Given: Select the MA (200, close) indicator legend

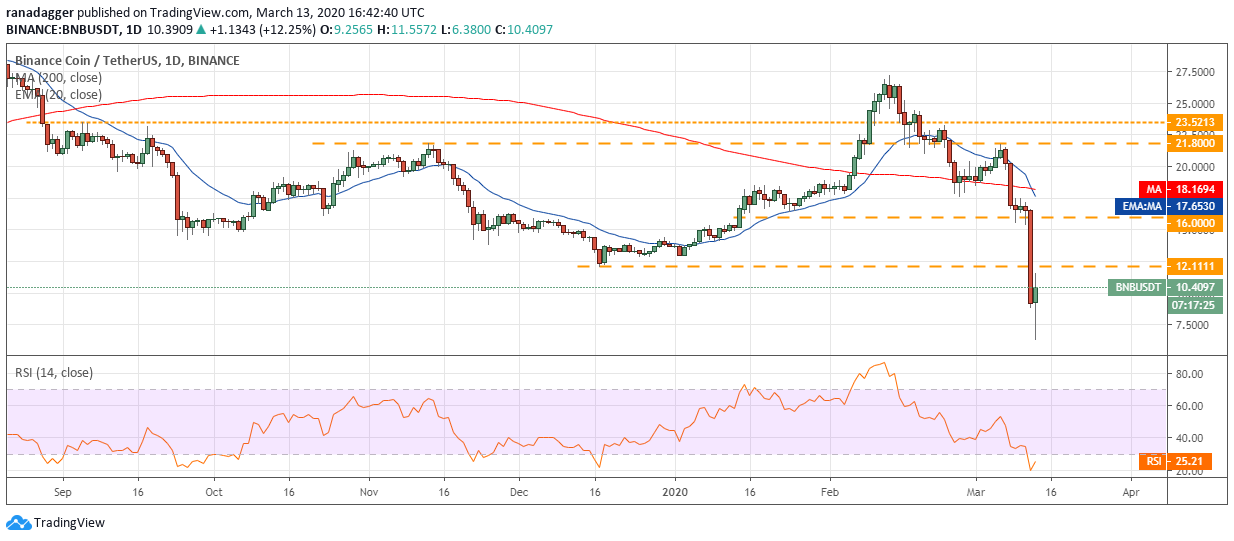Looking at the screenshot, I should click(x=56, y=77).
